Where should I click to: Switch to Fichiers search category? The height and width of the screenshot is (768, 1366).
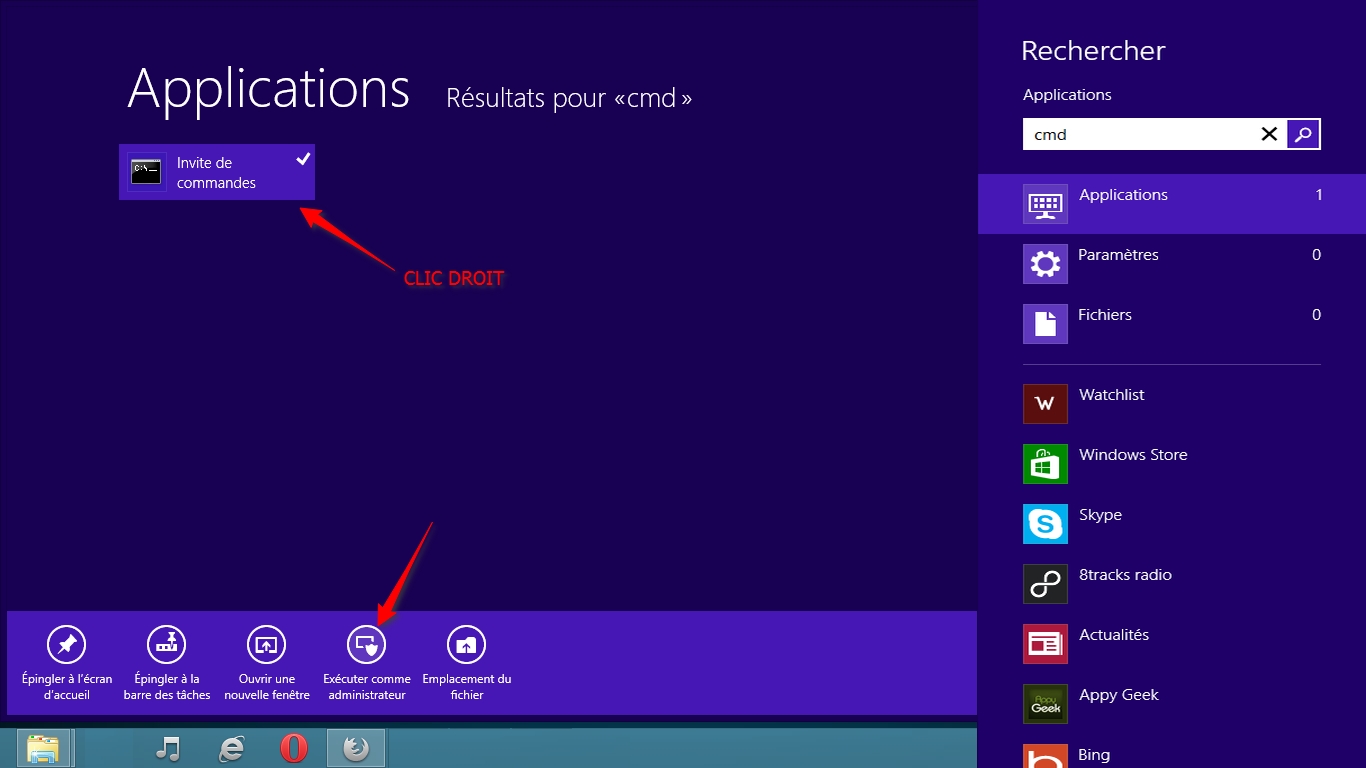point(1171,324)
